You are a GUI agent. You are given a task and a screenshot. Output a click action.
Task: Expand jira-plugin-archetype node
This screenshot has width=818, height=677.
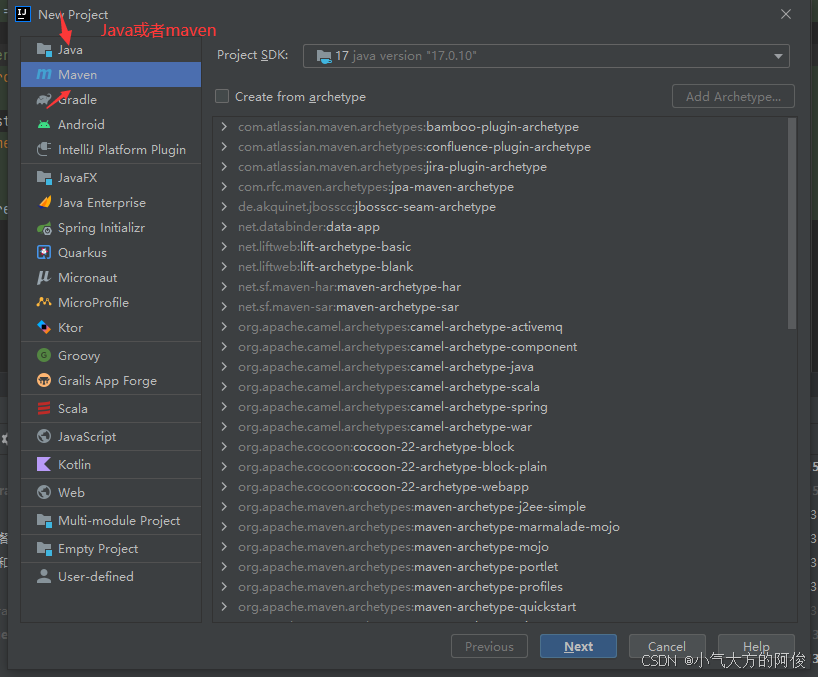tap(224, 167)
